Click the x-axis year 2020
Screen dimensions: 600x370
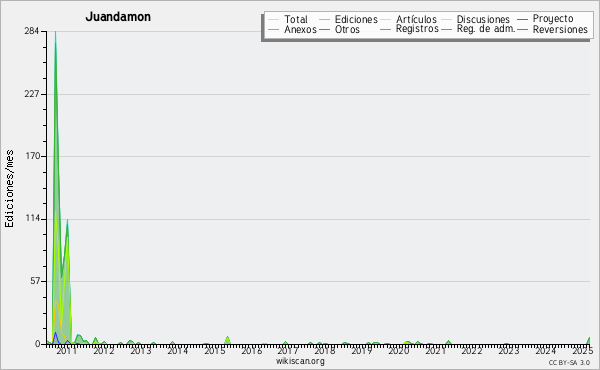[398, 350]
